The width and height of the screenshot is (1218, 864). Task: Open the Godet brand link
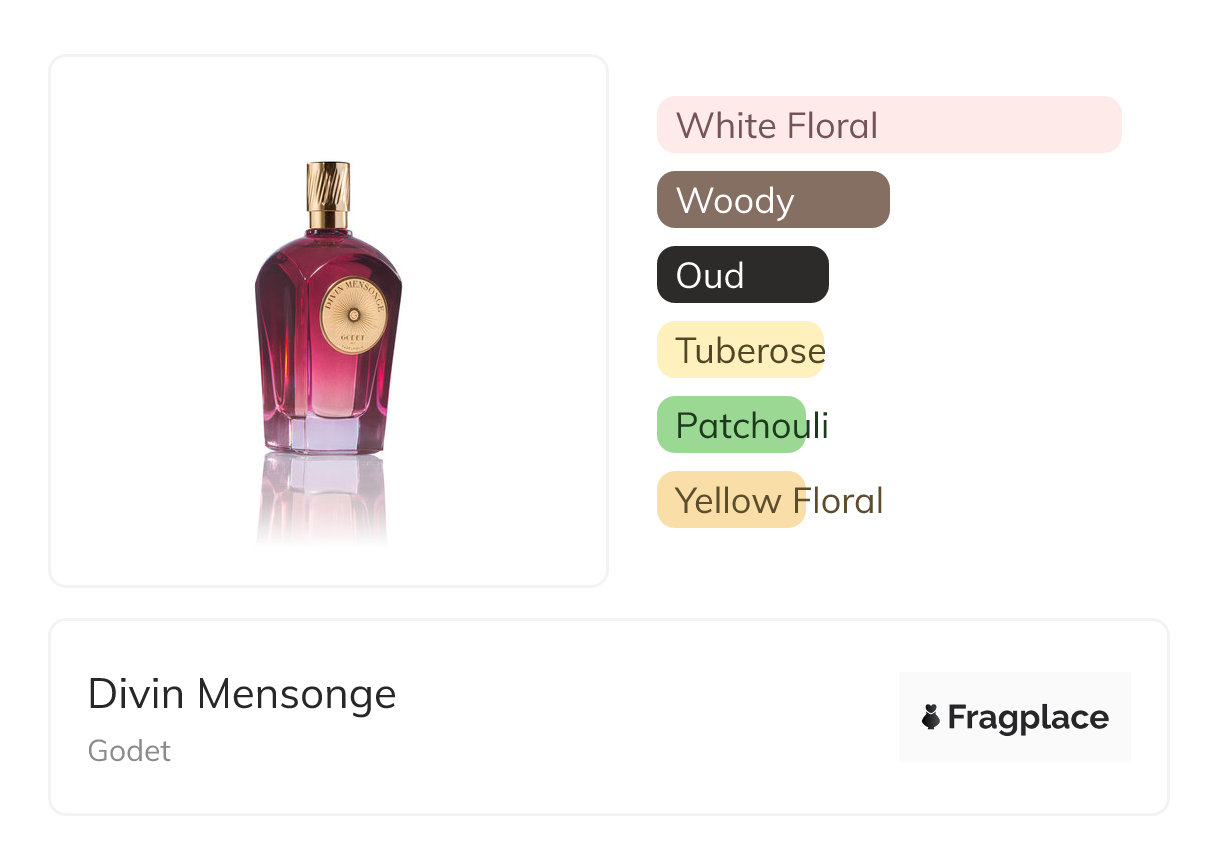click(x=129, y=751)
